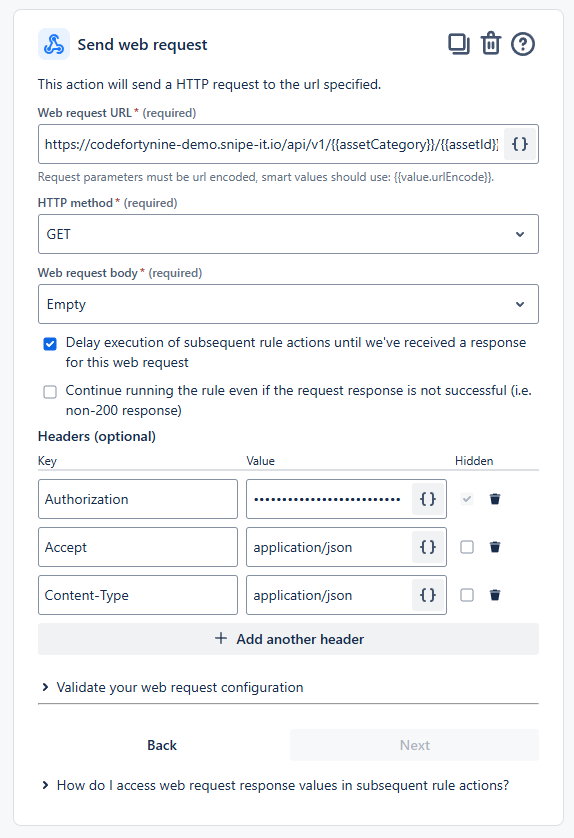Click the duplicate action icon
The image size is (574, 838).
tap(459, 44)
